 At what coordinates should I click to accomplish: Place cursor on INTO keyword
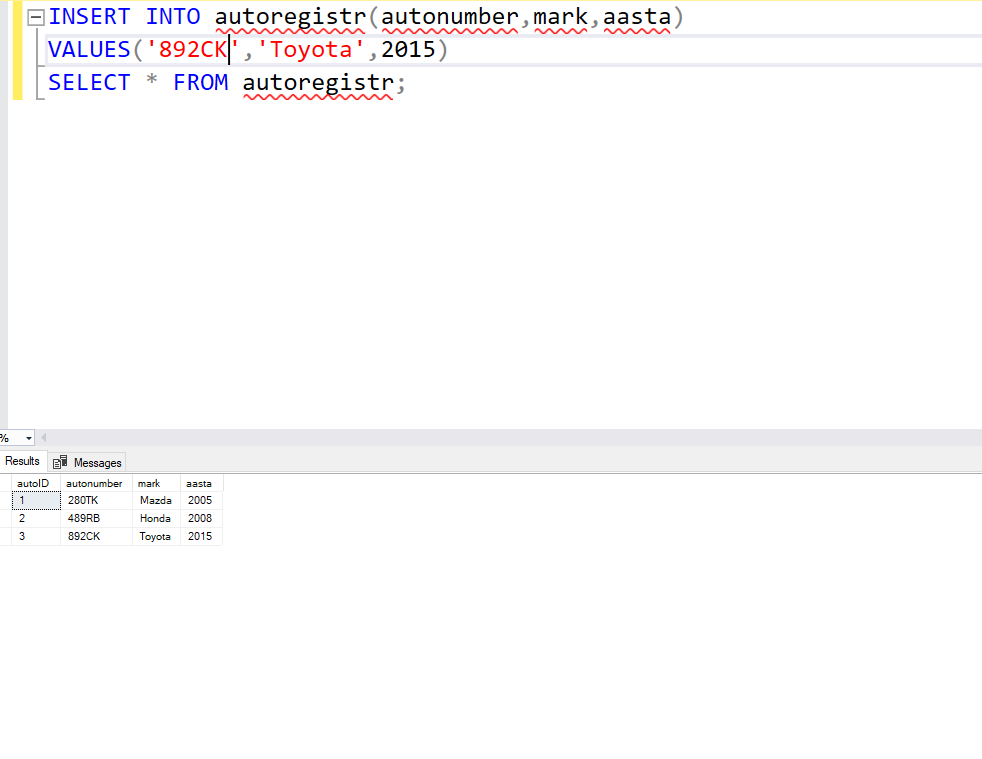[173, 17]
